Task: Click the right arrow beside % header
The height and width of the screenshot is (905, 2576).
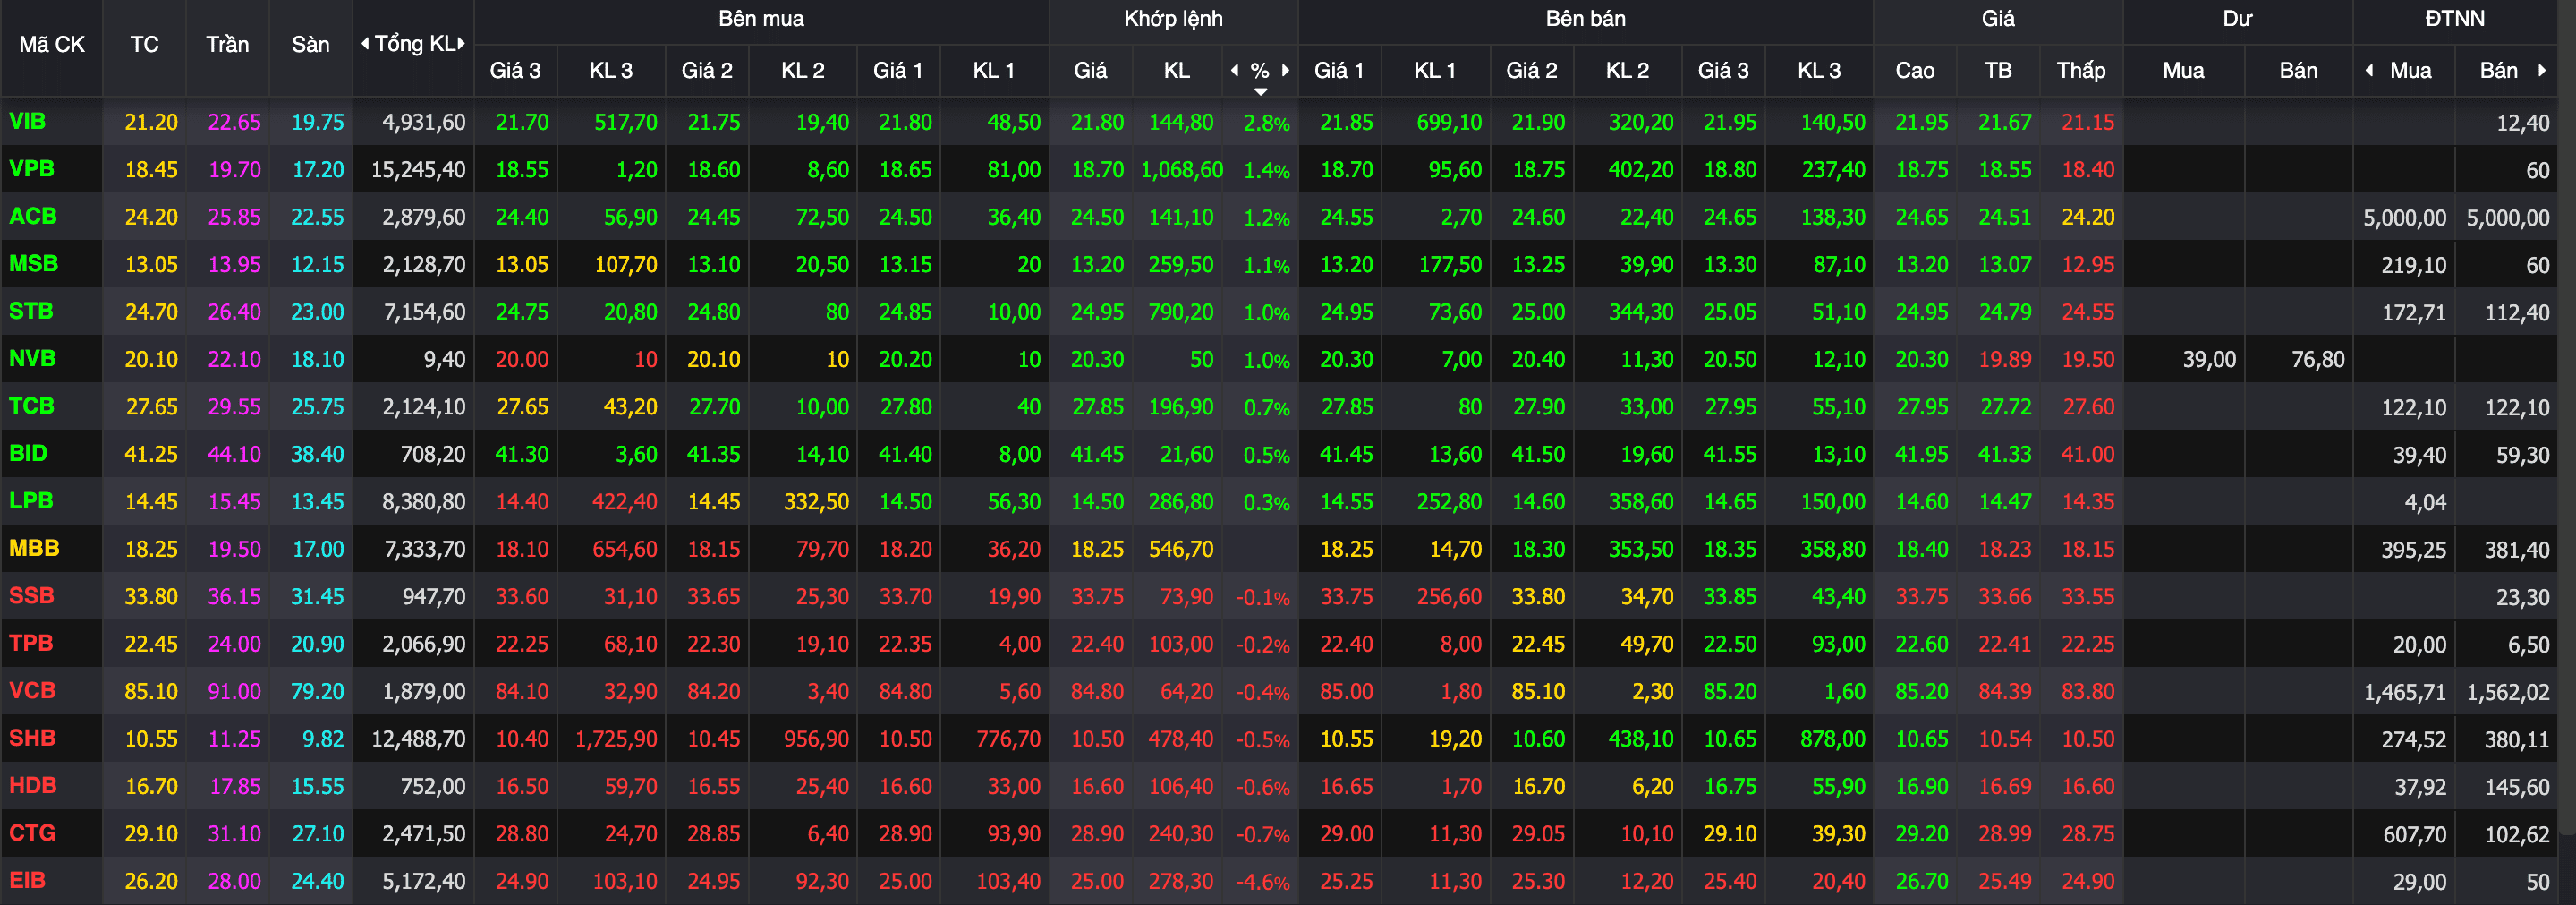Action: point(1285,70)
